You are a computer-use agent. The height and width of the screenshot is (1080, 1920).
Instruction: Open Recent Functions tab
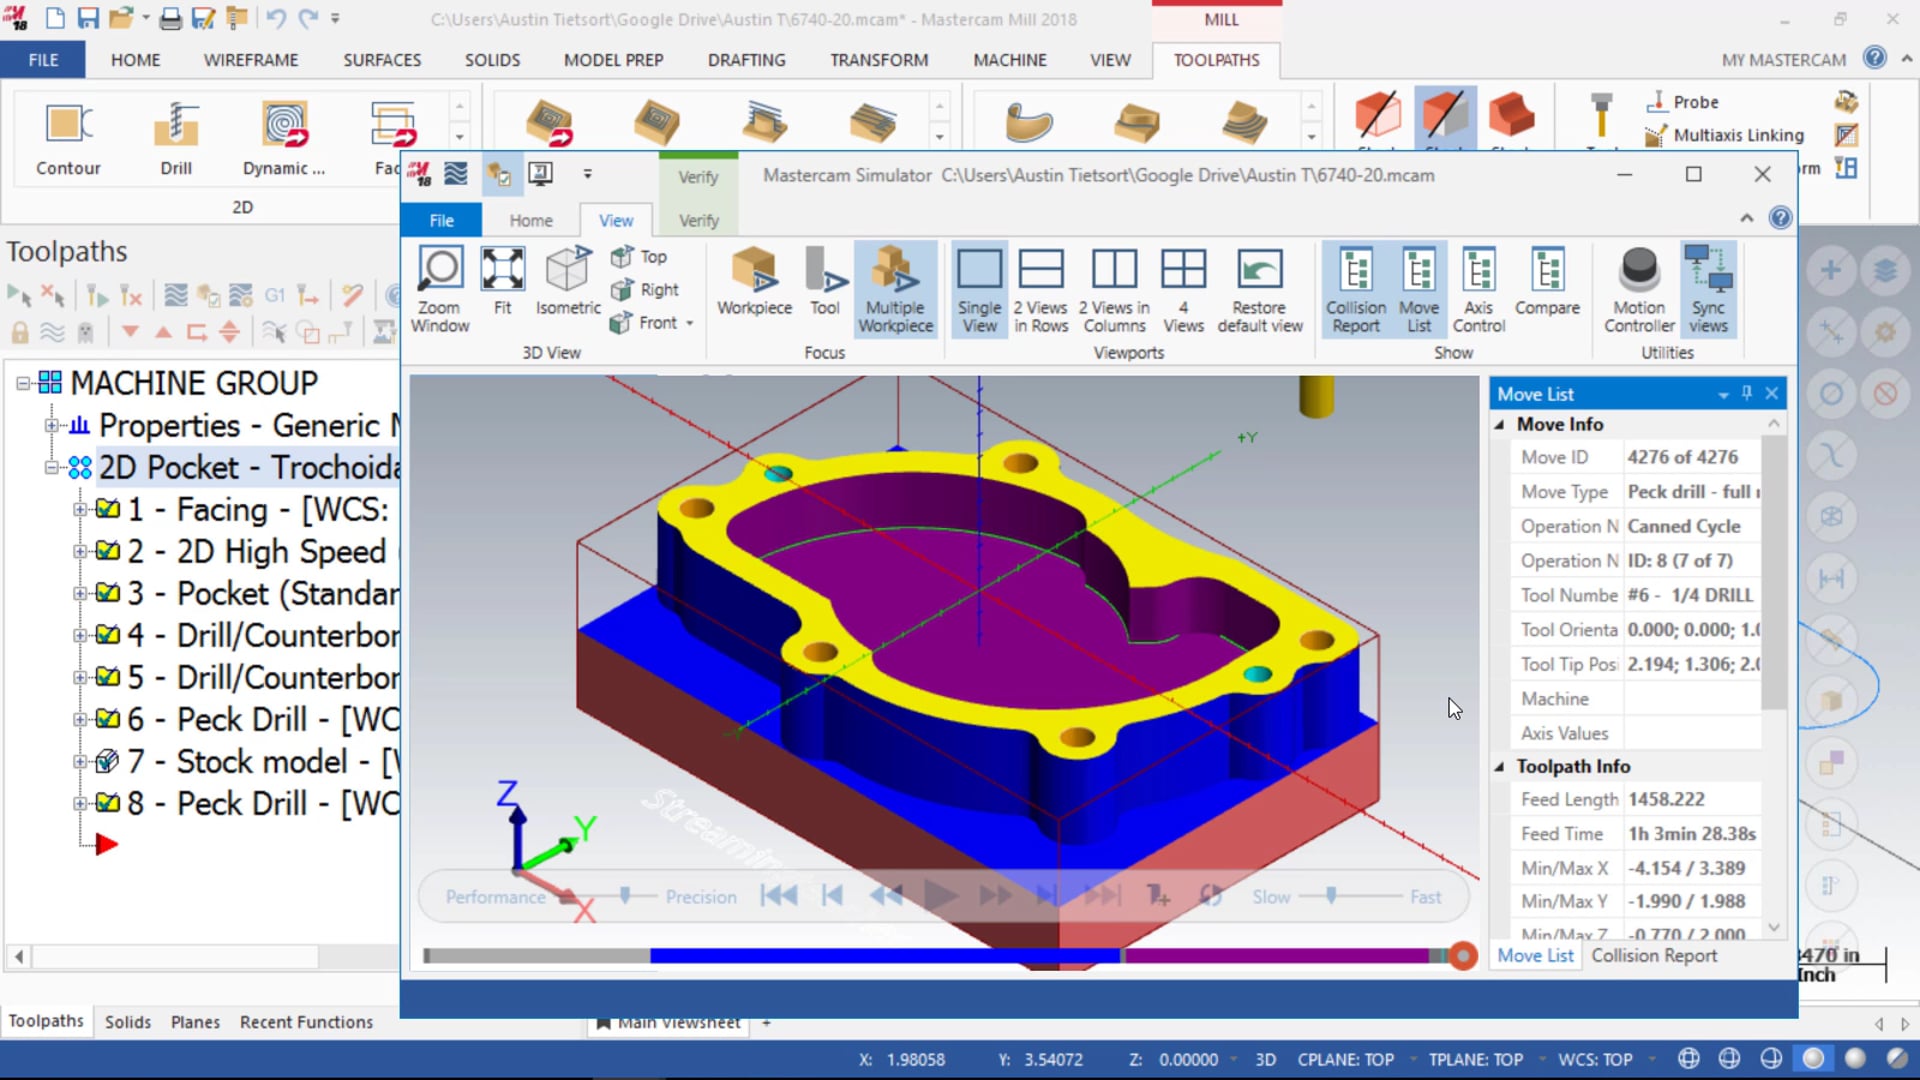[306, 1021]
